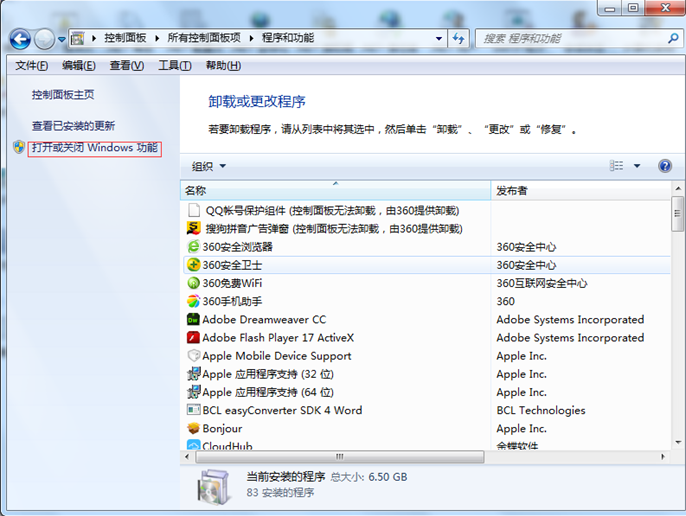Click horizontal scrollbar right arrow
Viewport: 686px width, 516px height.
pyautogui.click(x=663, y=457)
